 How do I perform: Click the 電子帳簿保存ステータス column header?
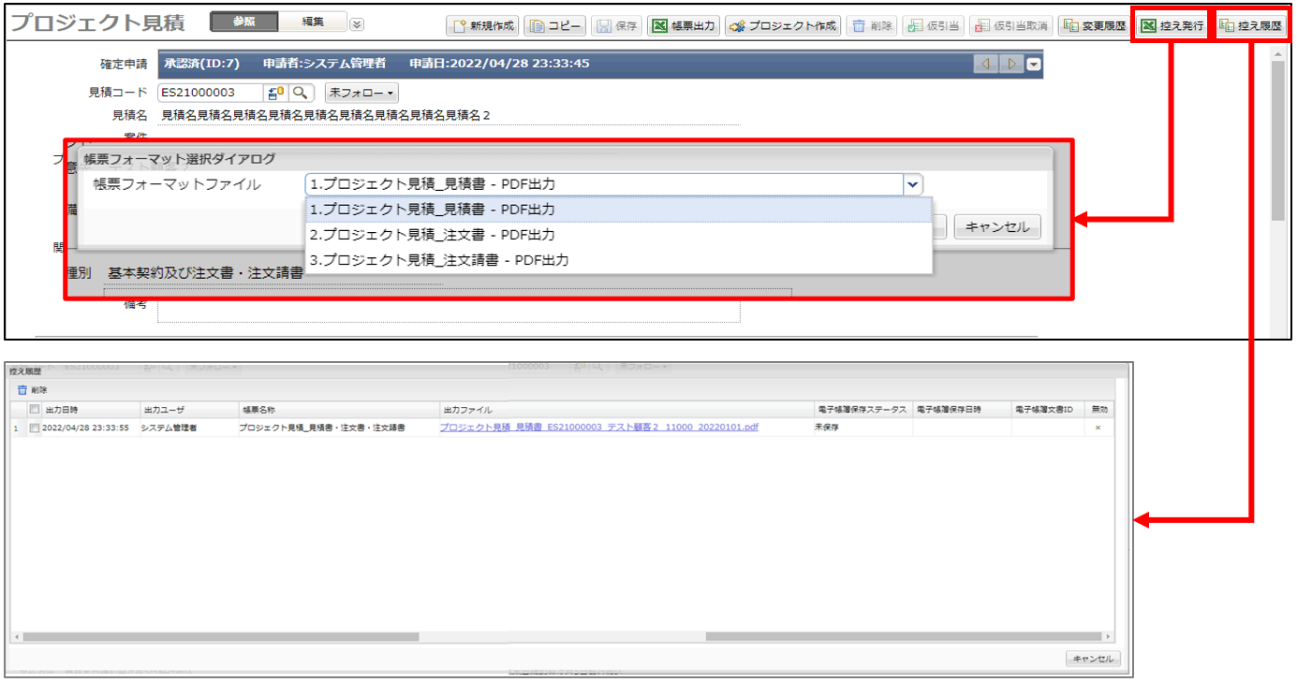pyautogui.click(x=862, y=410)
